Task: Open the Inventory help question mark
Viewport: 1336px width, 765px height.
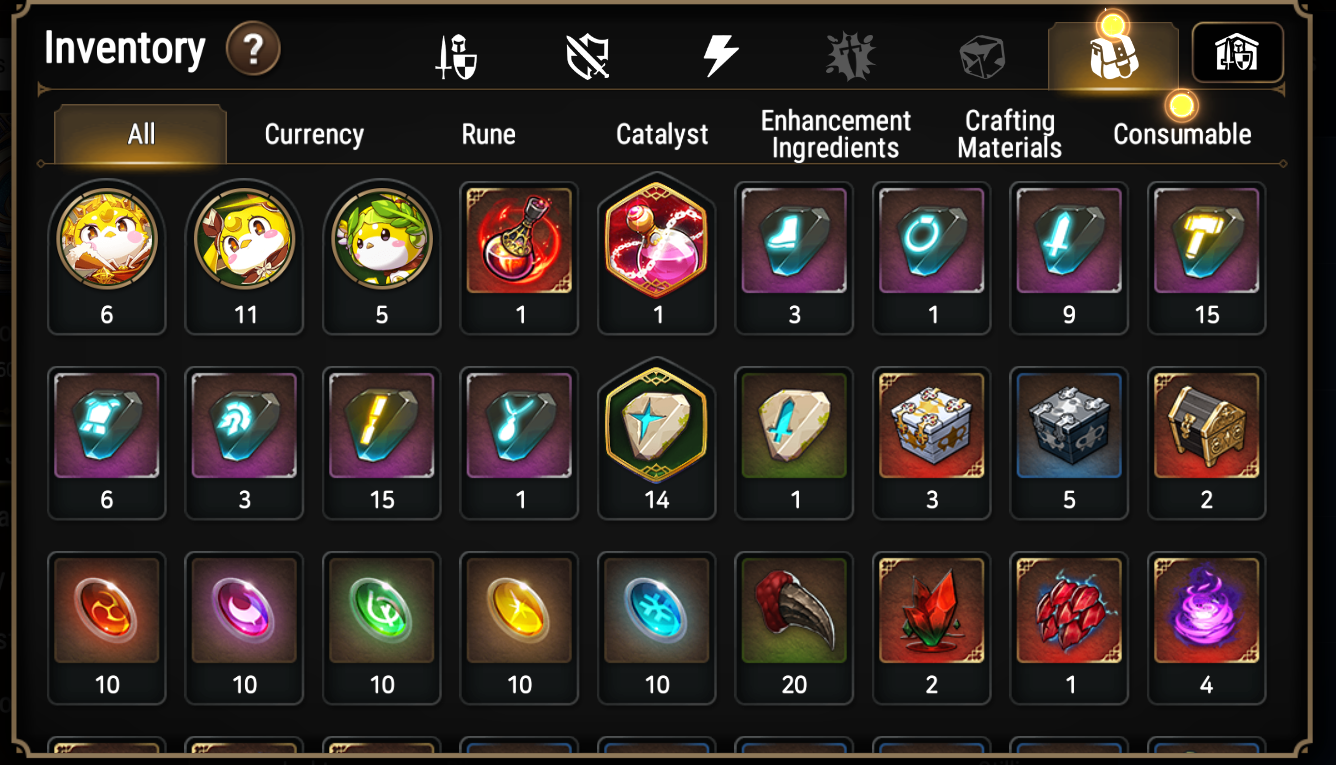Action: point(253,48)
